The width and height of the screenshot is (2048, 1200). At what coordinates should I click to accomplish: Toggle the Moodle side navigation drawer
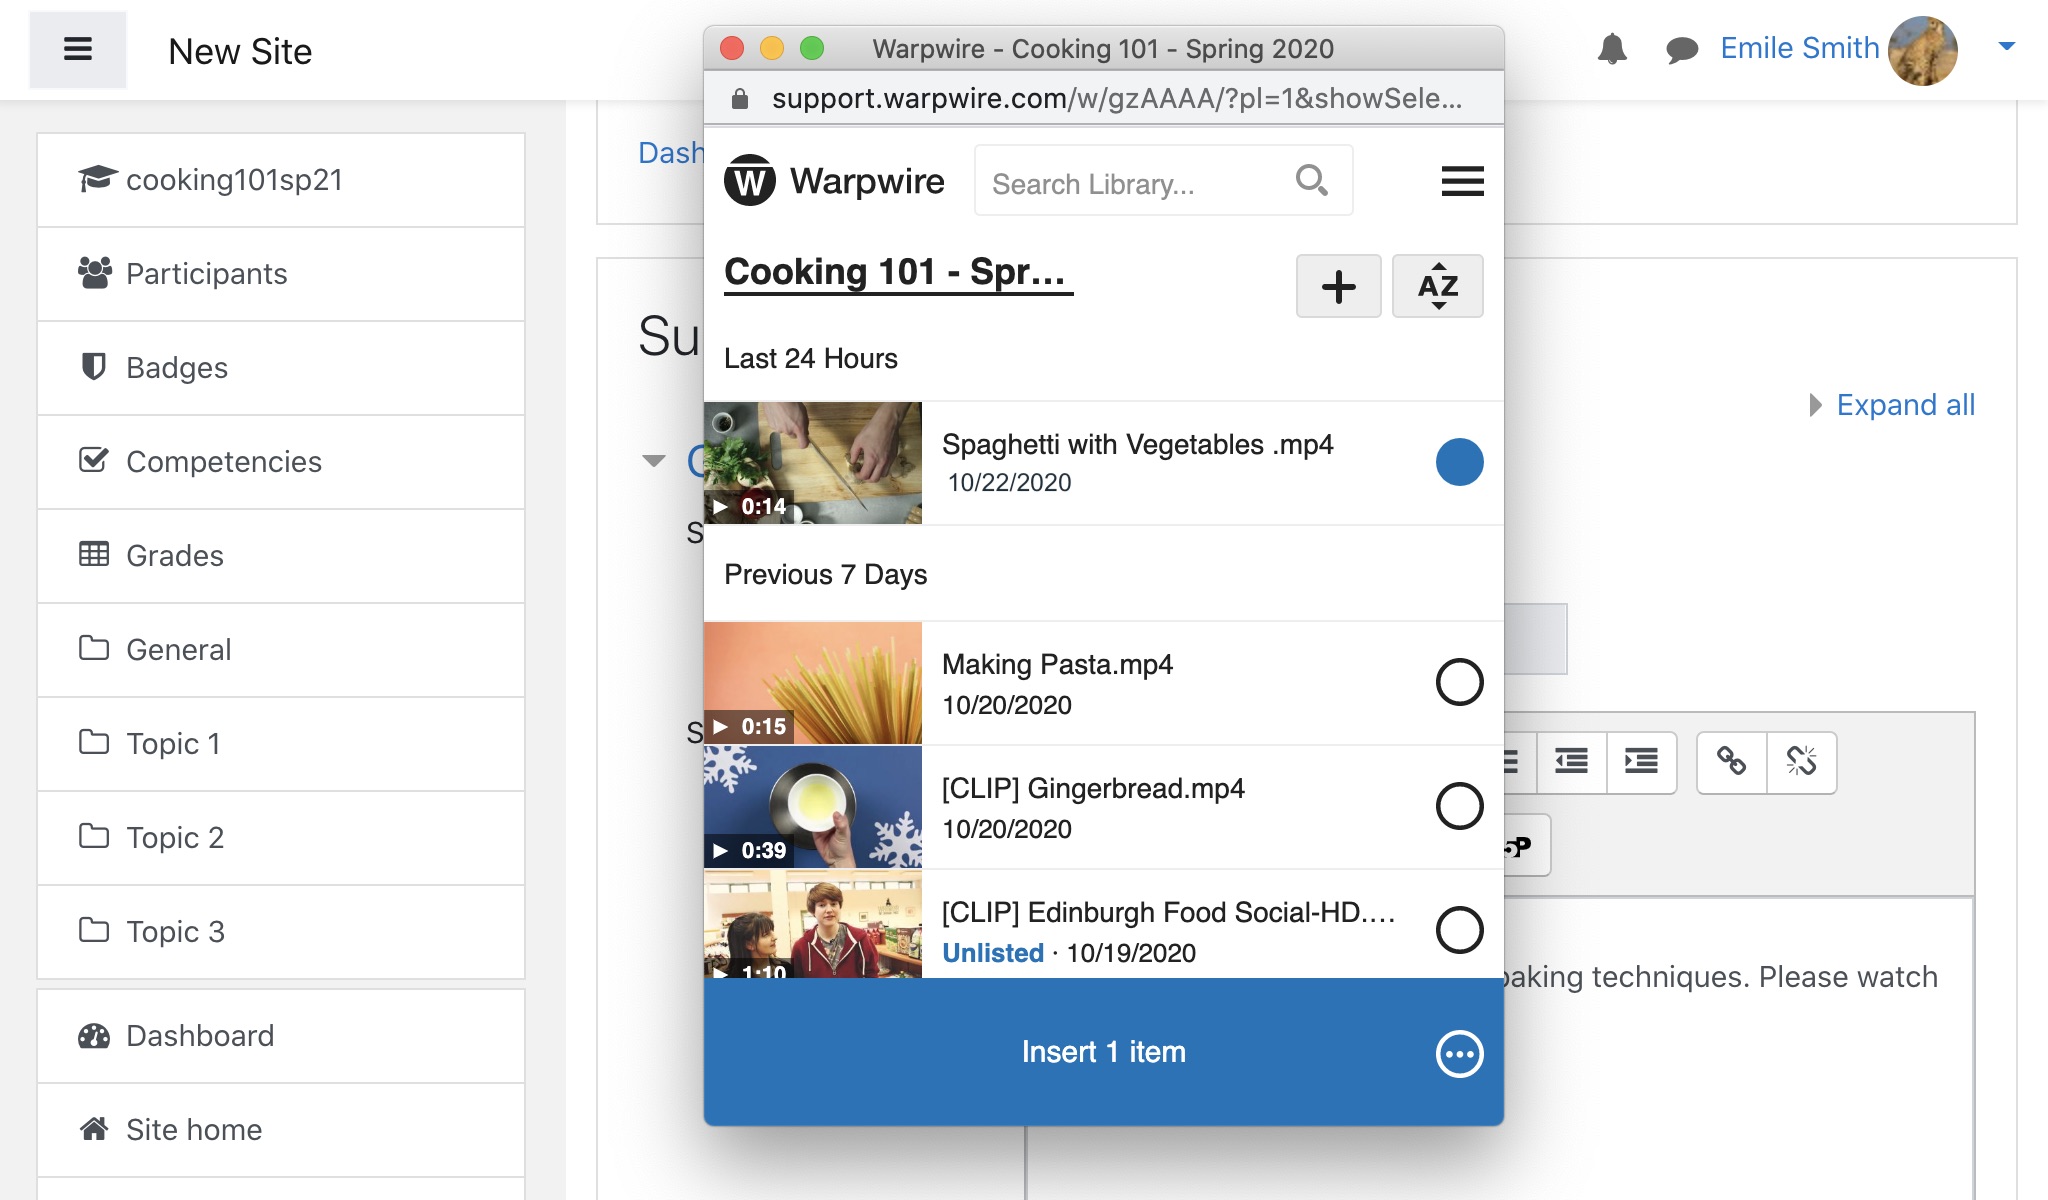tap(78, 50)
